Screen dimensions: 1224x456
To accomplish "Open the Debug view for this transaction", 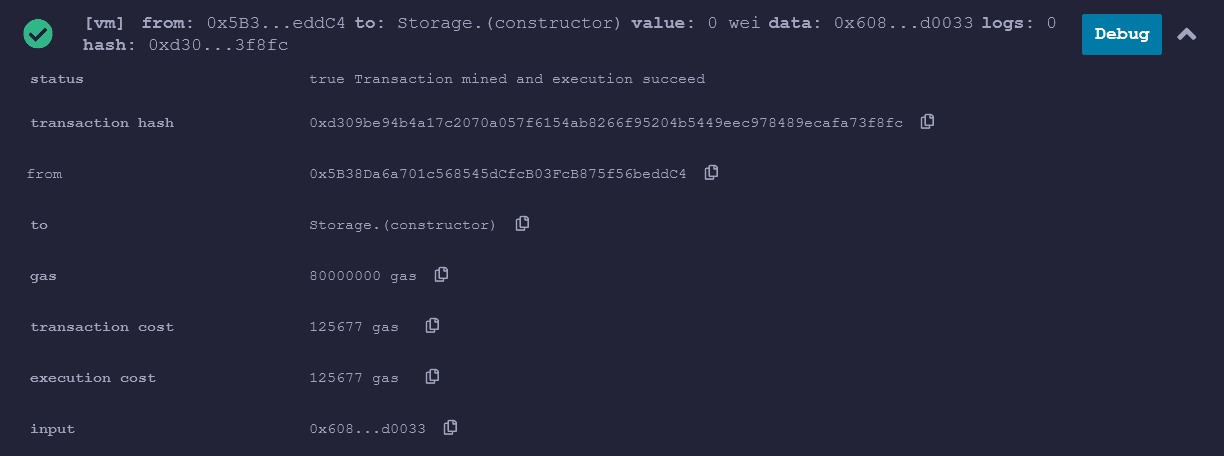I will [x=1121, y=34].
